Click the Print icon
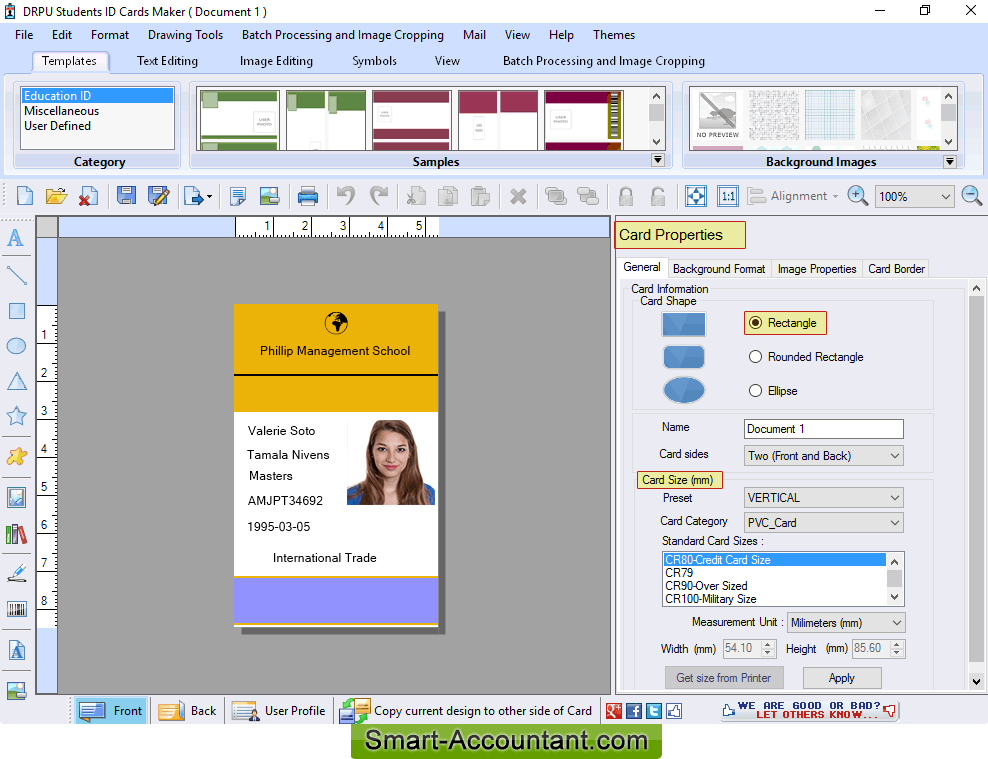988x759 pixels. tap(307, 196)
